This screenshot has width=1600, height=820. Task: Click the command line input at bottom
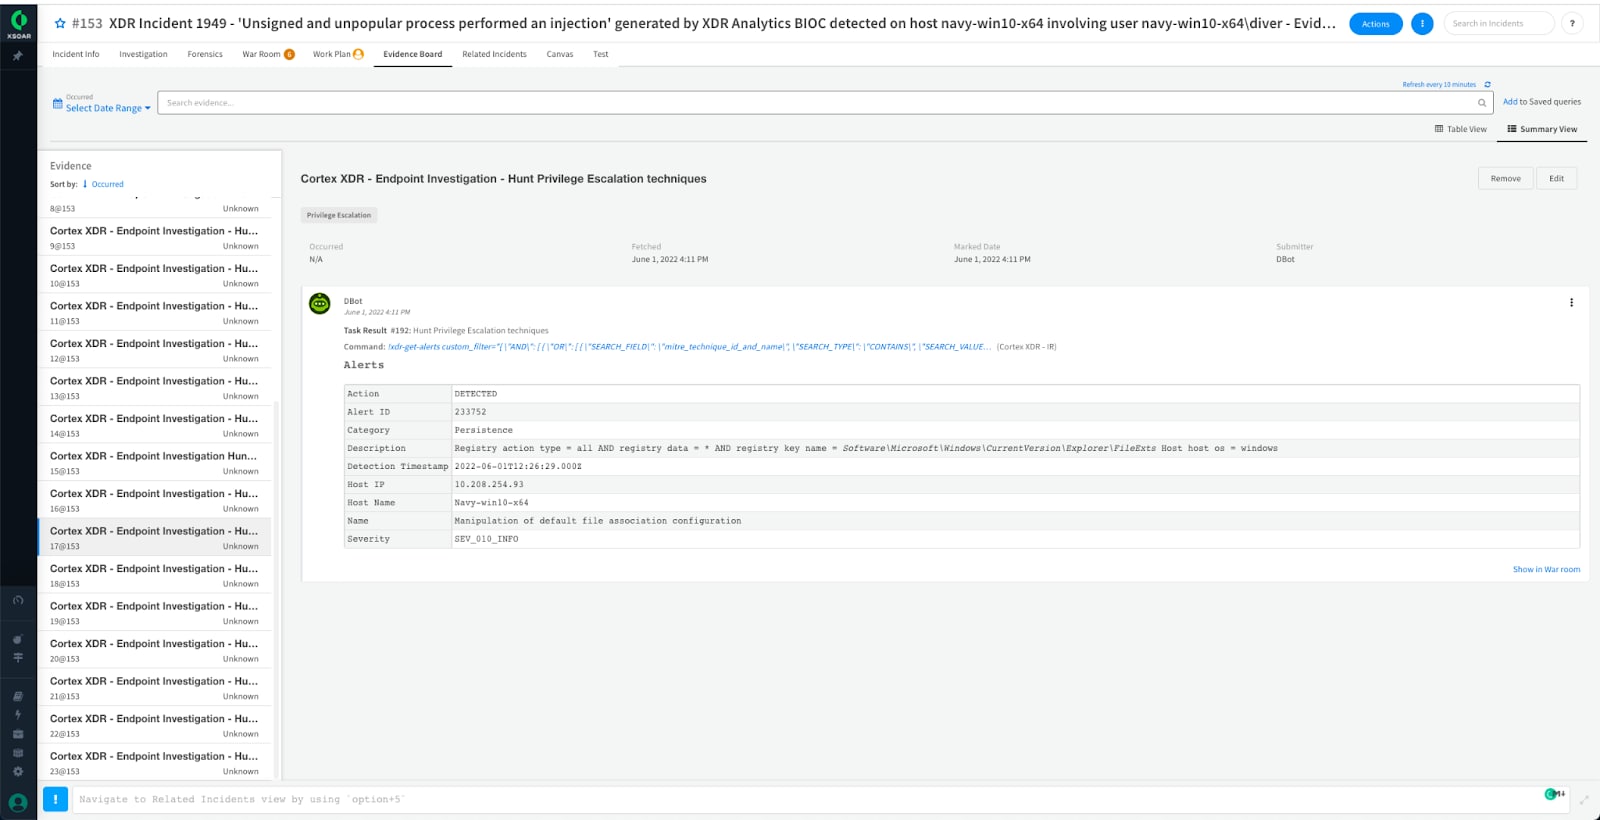(x=820, y=799)
